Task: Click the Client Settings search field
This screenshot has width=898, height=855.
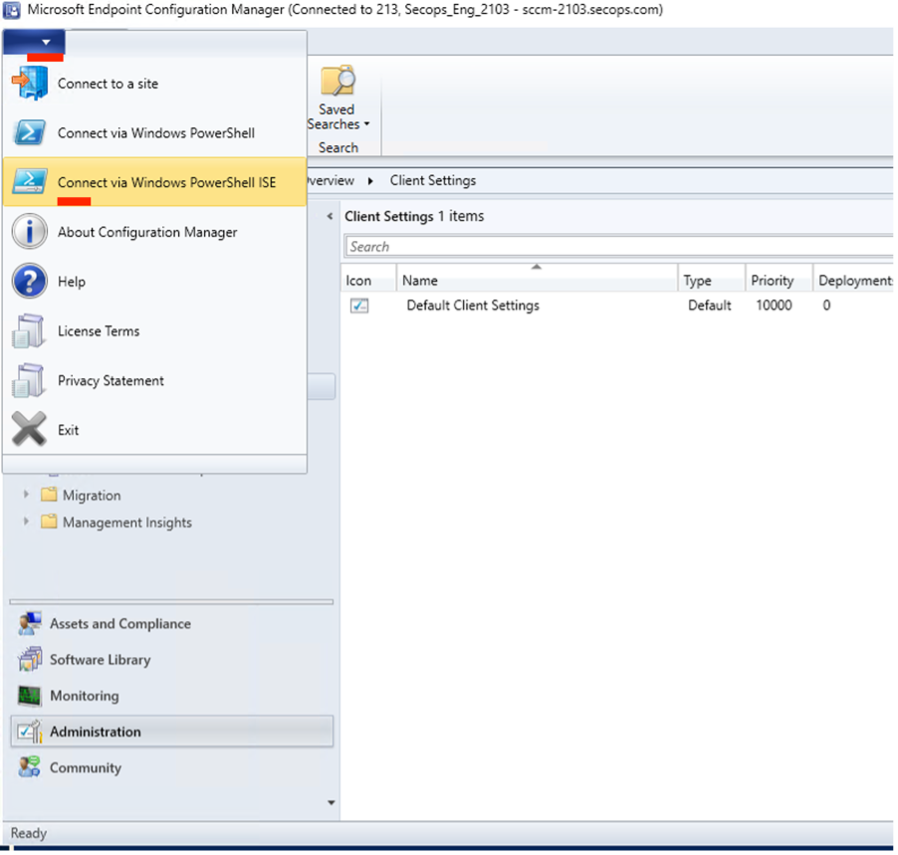Action: (x=619, y=246)
